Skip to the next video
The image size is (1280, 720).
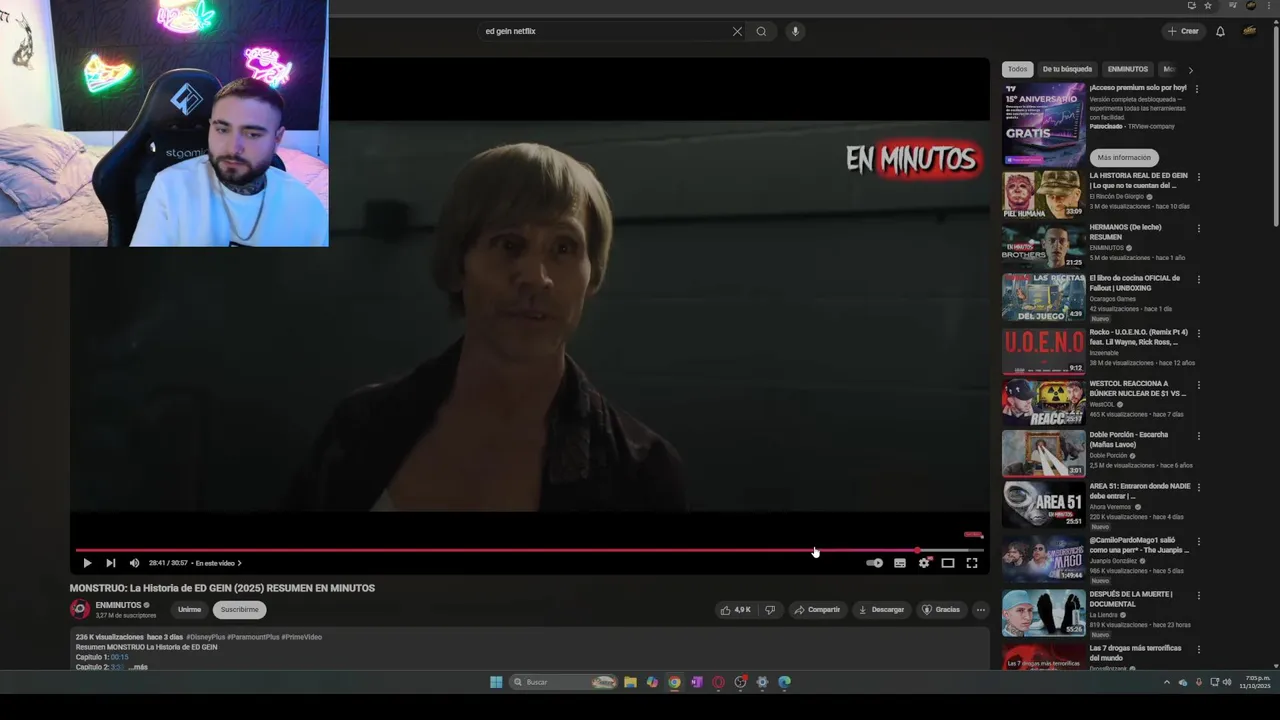coord(110,563)
